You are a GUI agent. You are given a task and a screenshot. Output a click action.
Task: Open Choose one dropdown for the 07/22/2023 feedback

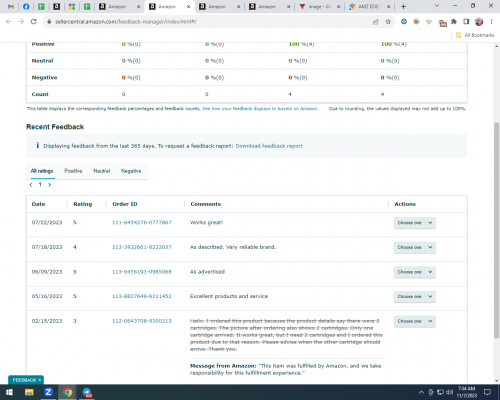click(415, 223)
